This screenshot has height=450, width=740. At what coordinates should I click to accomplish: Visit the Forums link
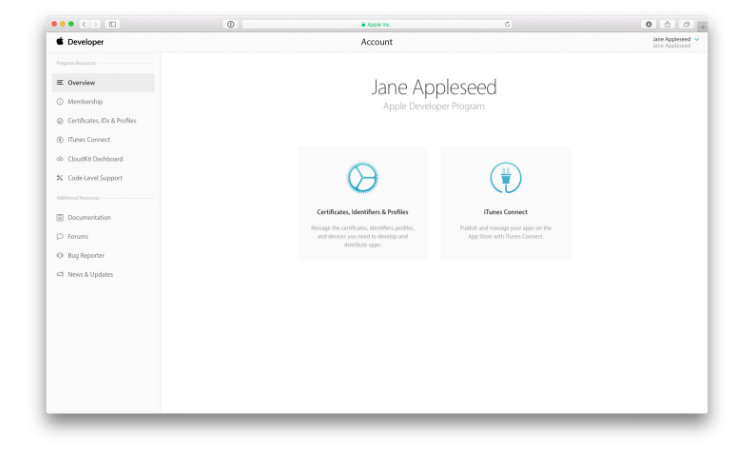coord(78,236)
